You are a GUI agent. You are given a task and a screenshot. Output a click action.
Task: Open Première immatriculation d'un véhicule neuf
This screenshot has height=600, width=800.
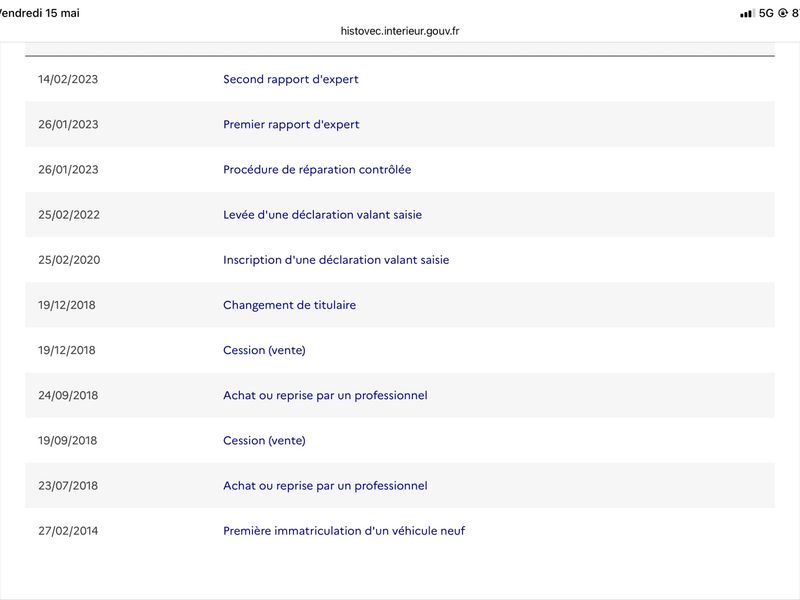[344, 531]
